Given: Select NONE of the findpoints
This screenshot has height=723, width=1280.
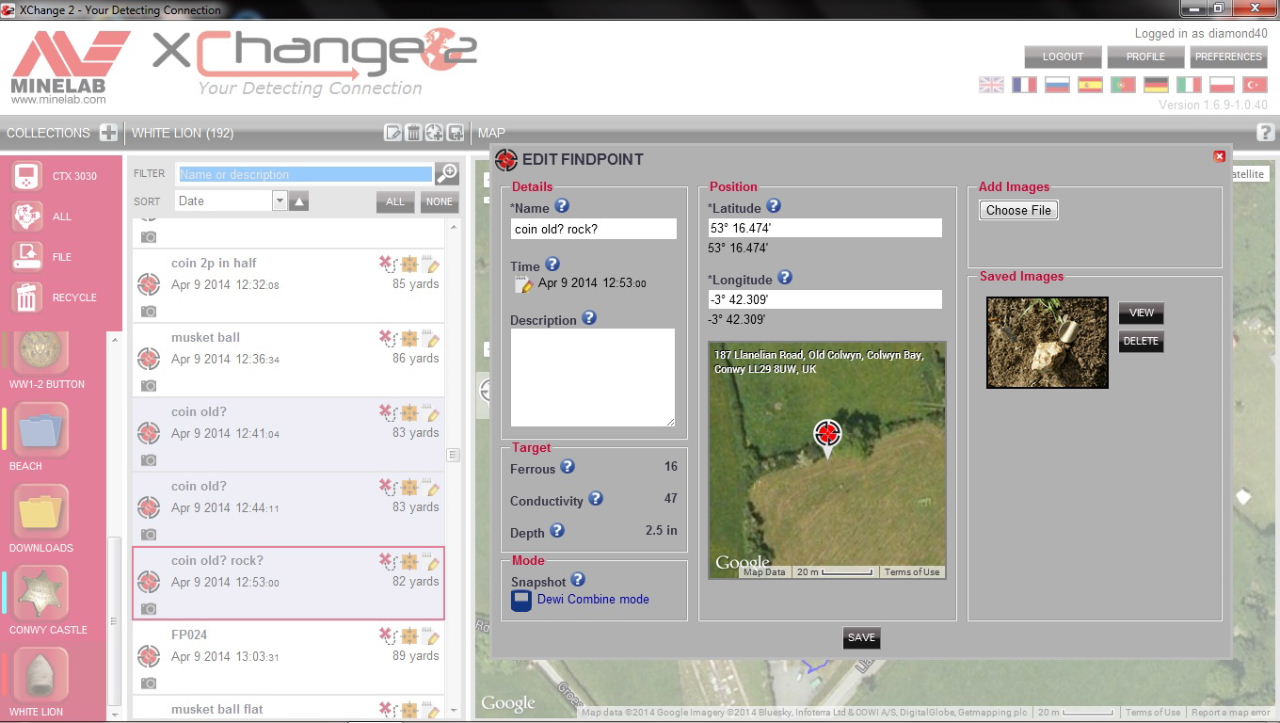Looking at the screenshot, I should click(439, 202).
